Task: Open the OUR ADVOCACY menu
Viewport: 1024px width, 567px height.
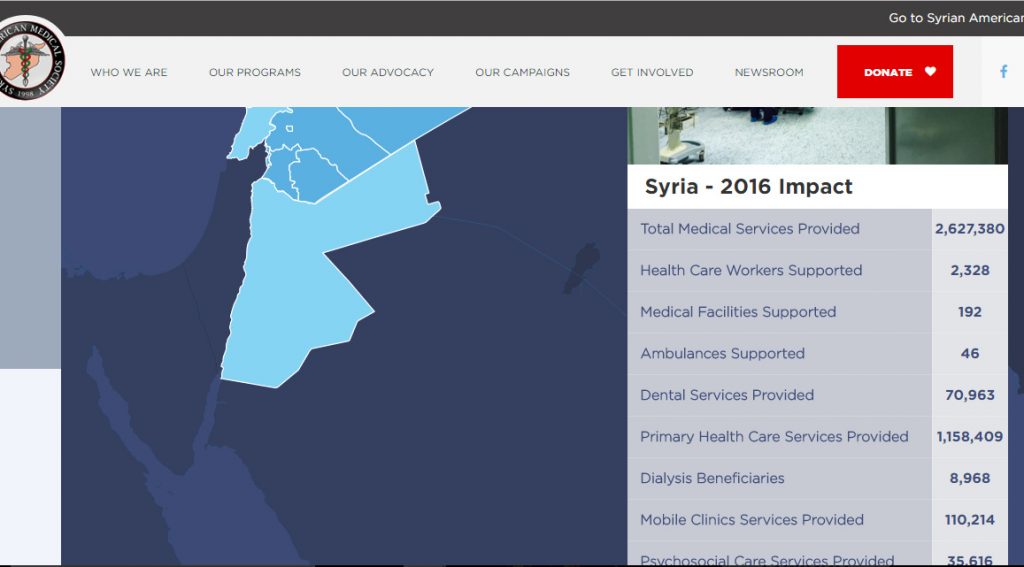Action: [388, 72]
